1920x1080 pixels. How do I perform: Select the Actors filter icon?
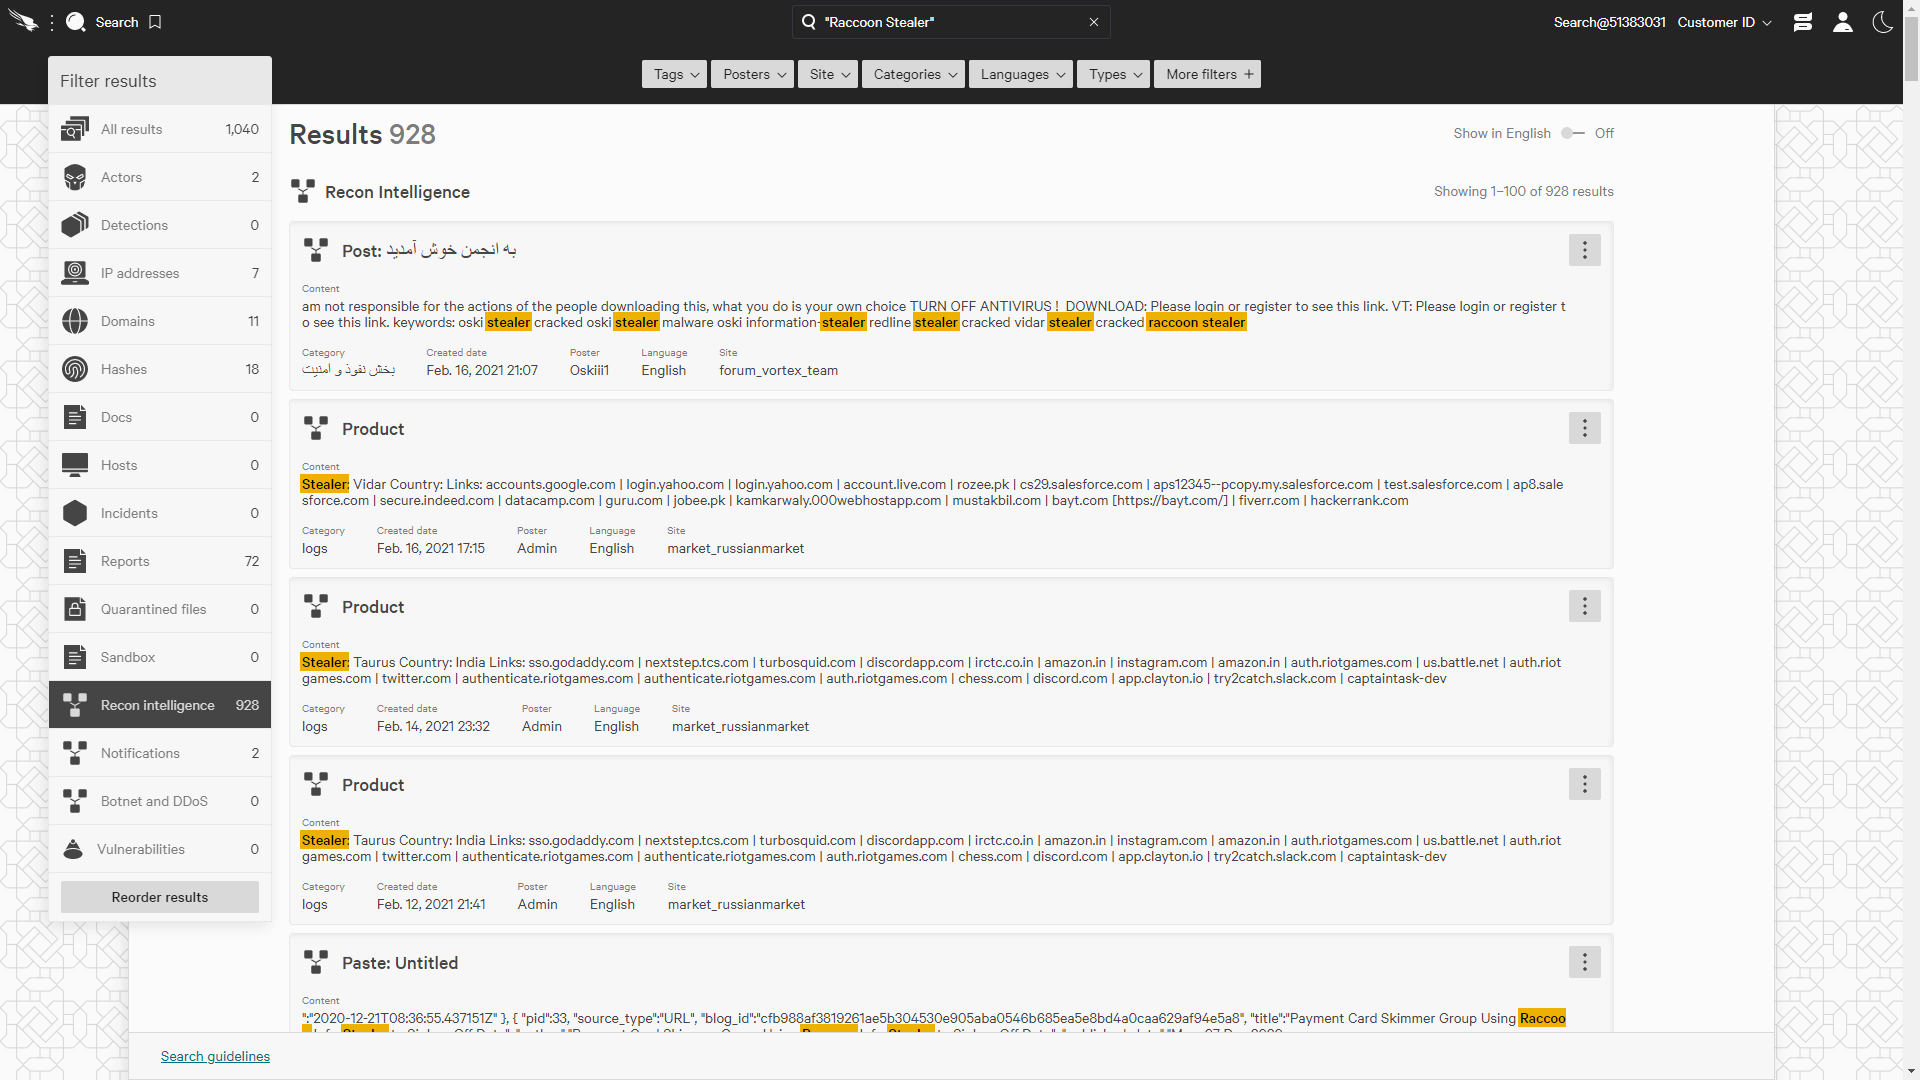75,177
